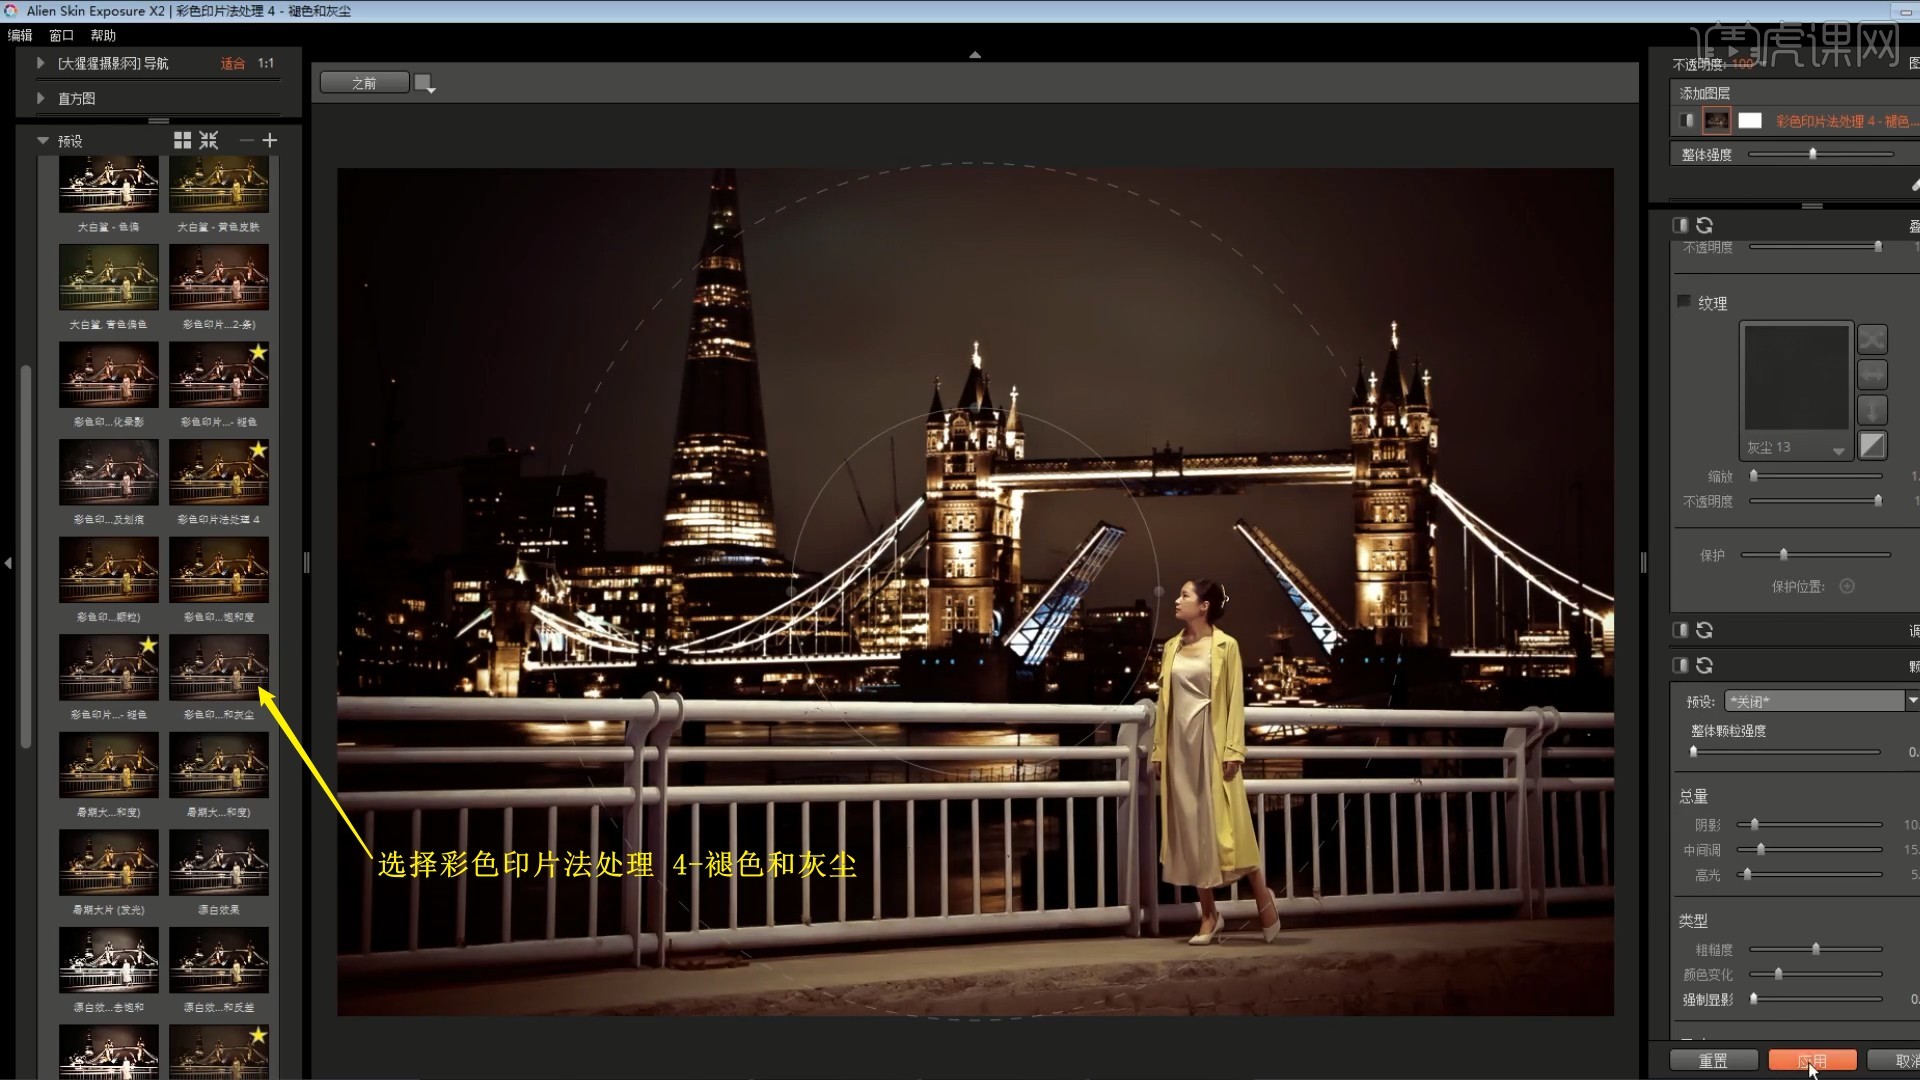The height and width of the screenshot is (1080, 1920).
Task: Select the 彩色印片法处理 4 preset thumbnail
Action: [x=218, y=472]
